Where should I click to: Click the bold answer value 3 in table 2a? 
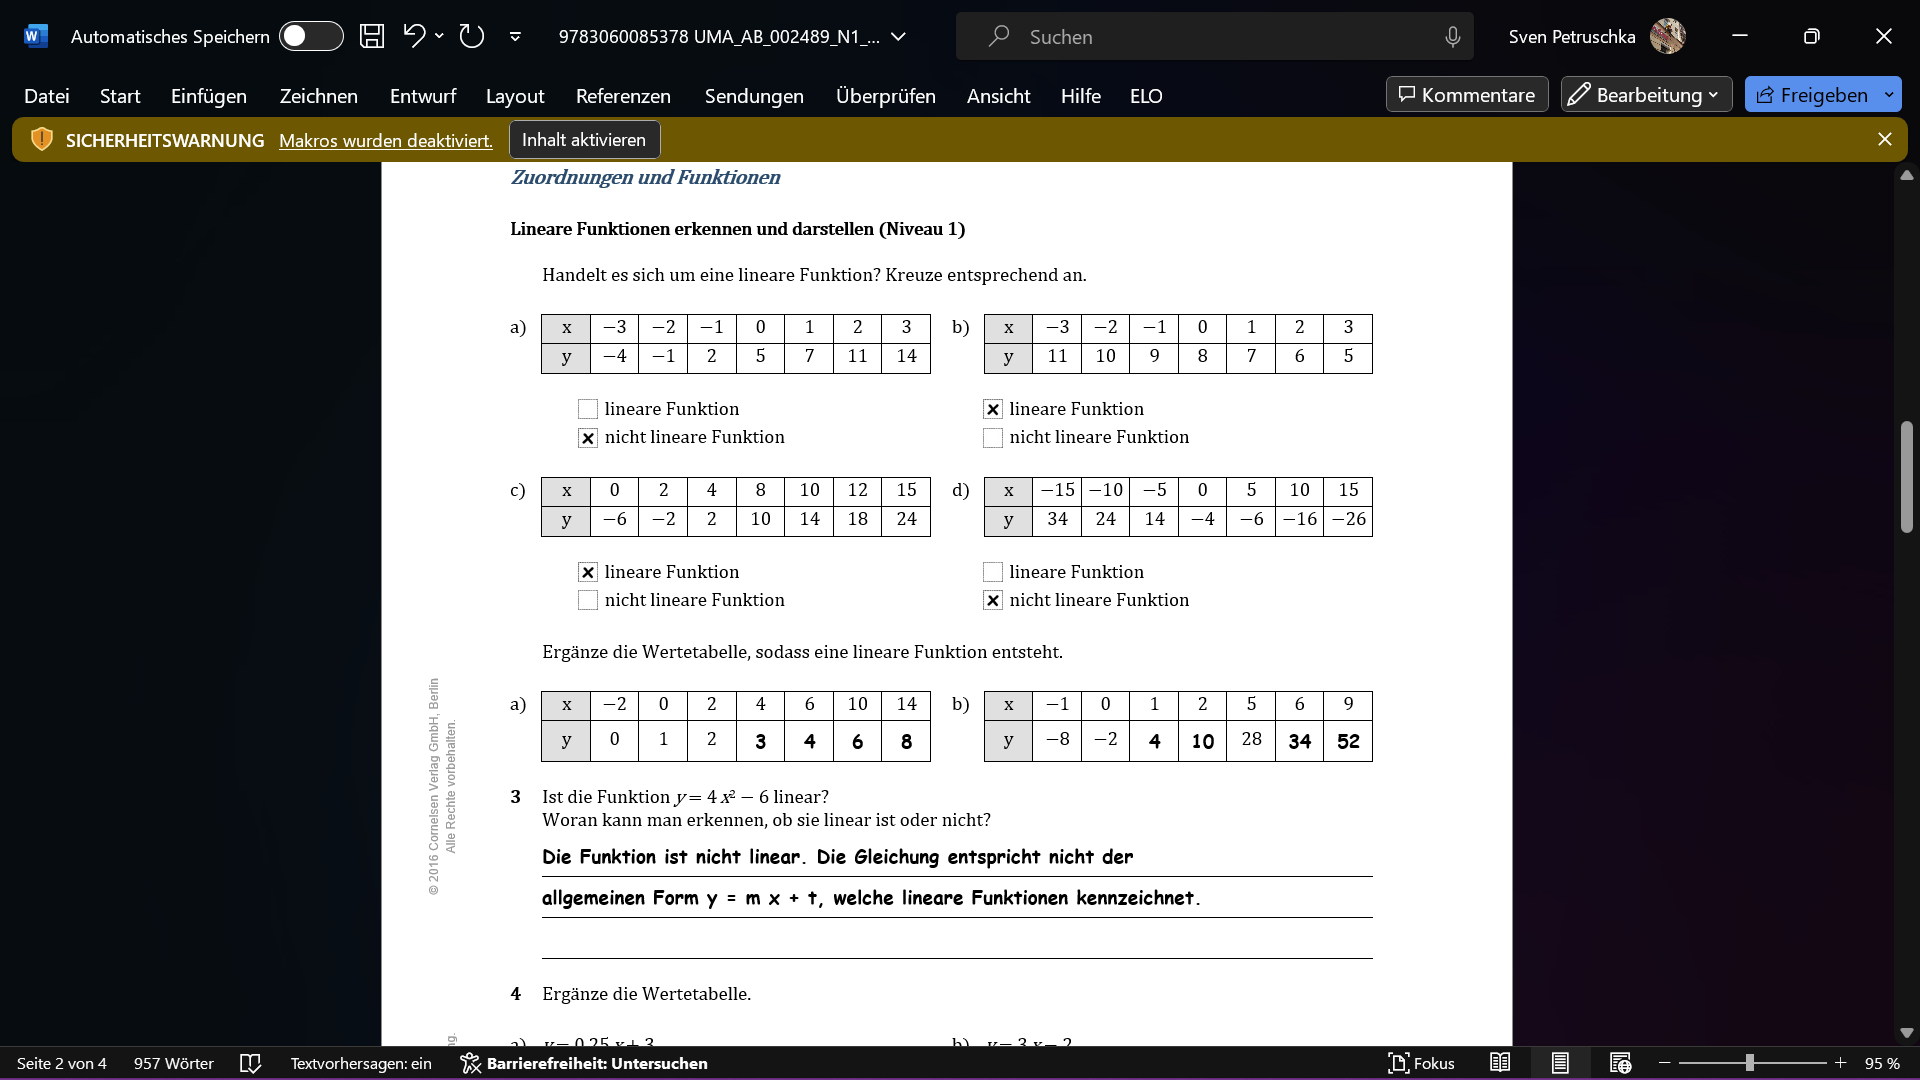click(x=761, y=742)
